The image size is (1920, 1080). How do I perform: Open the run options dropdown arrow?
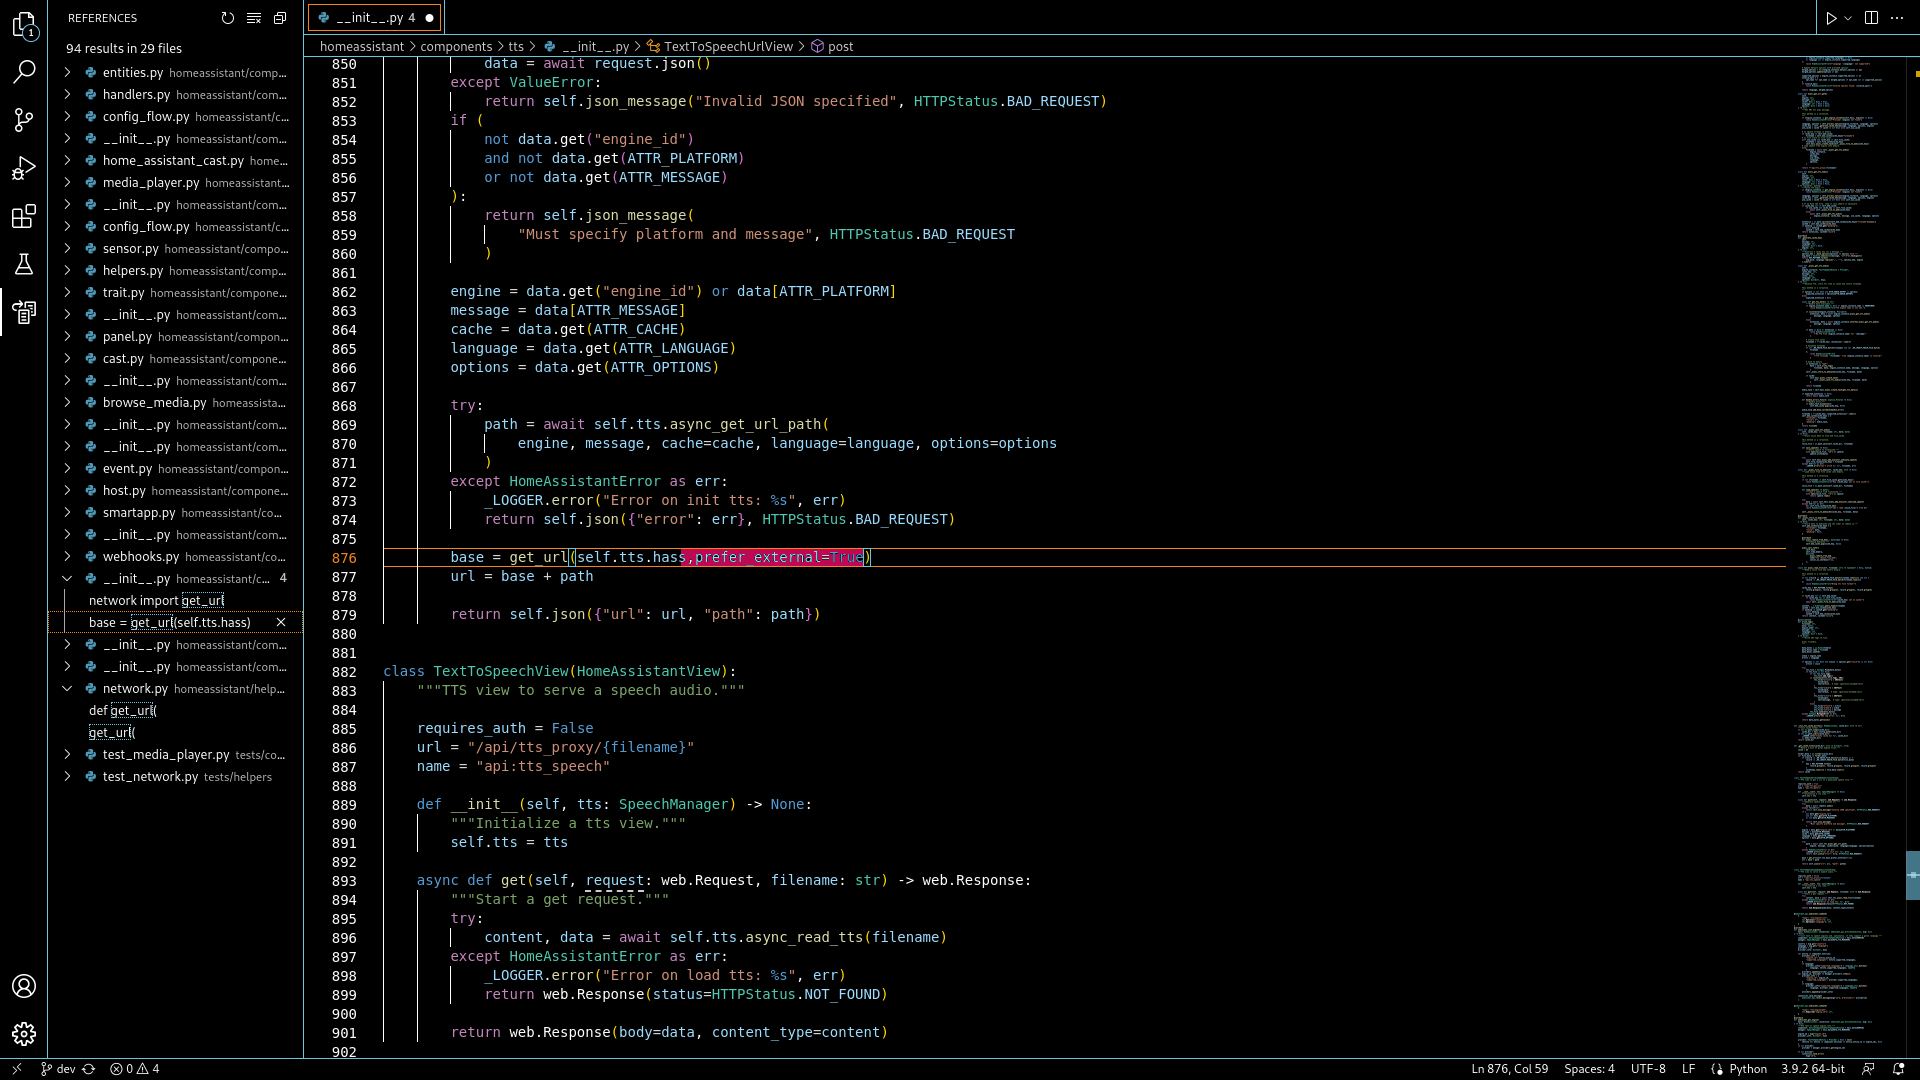click(1848, 17)
